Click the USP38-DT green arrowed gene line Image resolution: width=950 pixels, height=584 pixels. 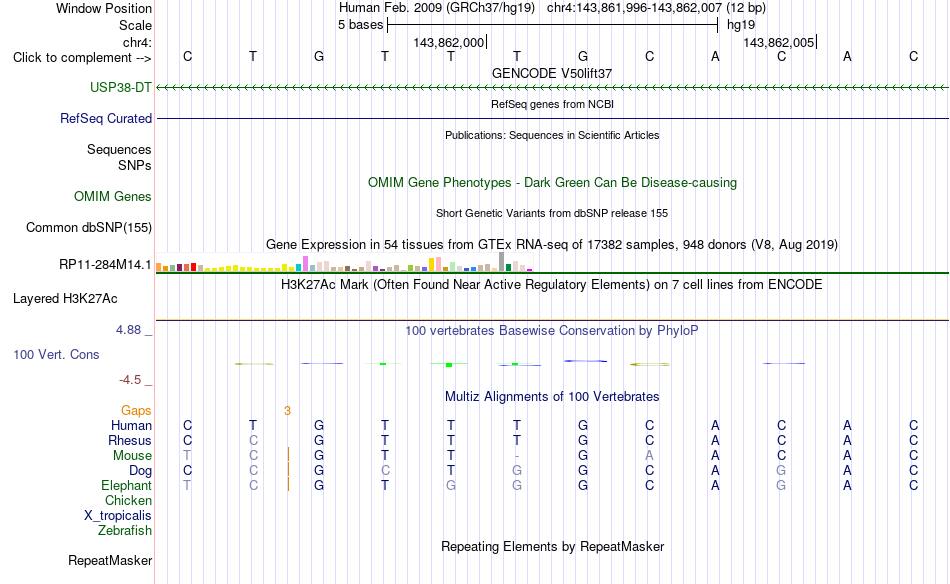coord(552,88)
